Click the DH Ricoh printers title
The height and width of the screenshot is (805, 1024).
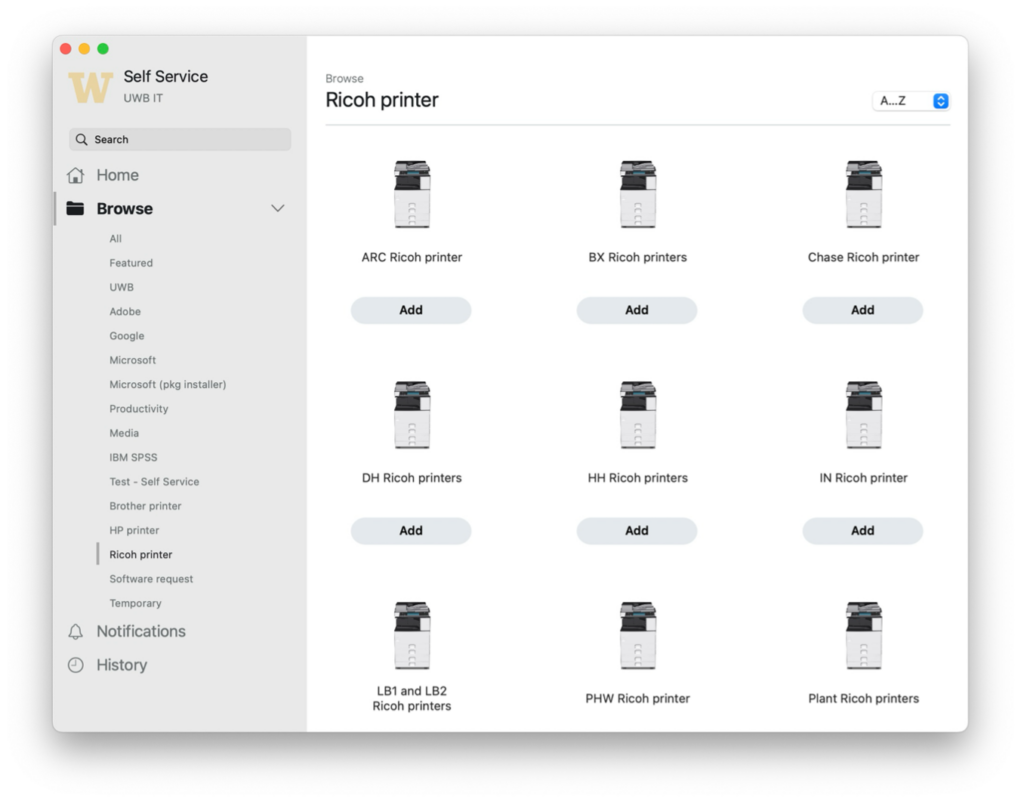[411, 478]
